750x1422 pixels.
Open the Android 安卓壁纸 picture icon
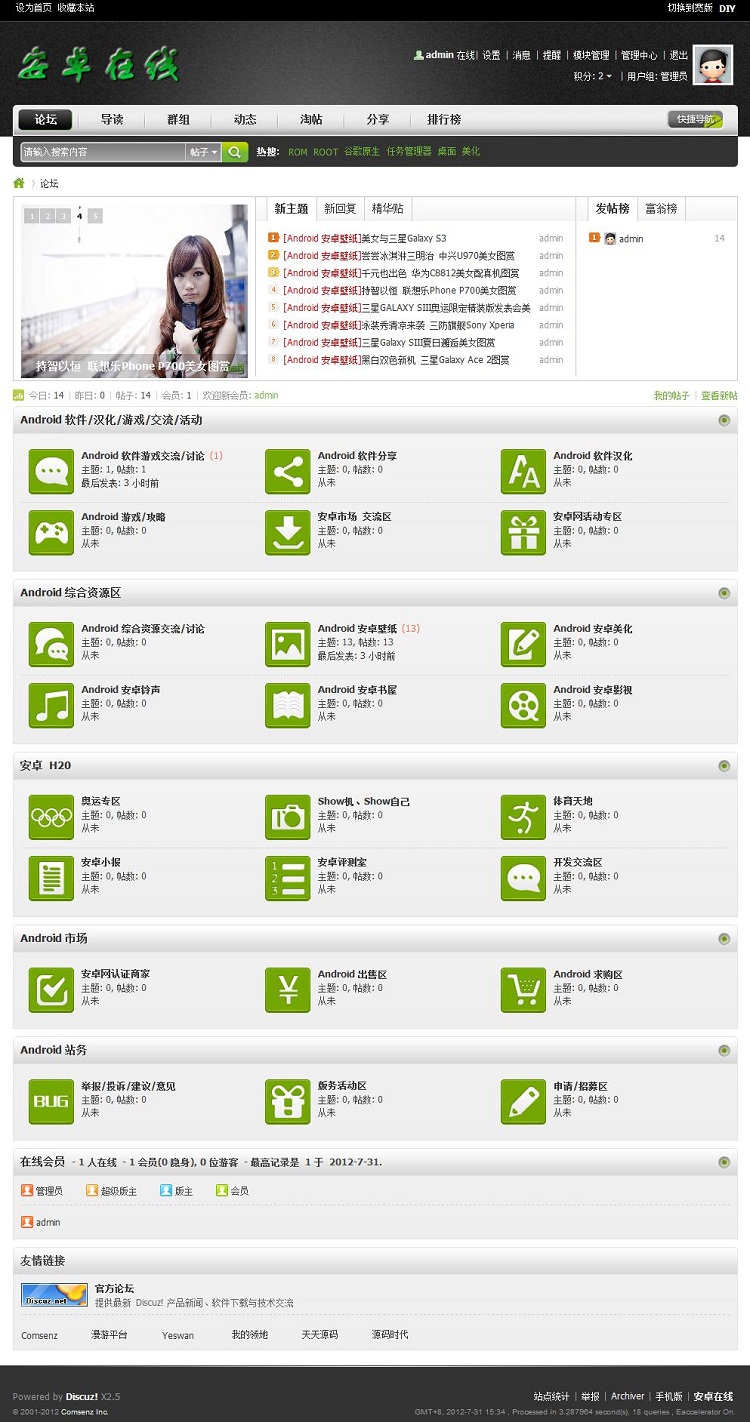click(288, 644)
